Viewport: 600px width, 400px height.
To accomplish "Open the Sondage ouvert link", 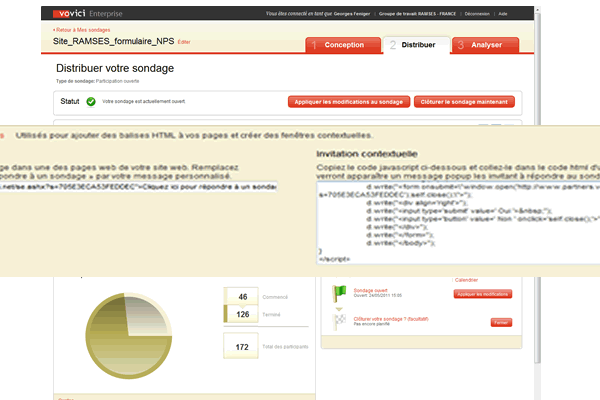I will (x=370, y=291).
